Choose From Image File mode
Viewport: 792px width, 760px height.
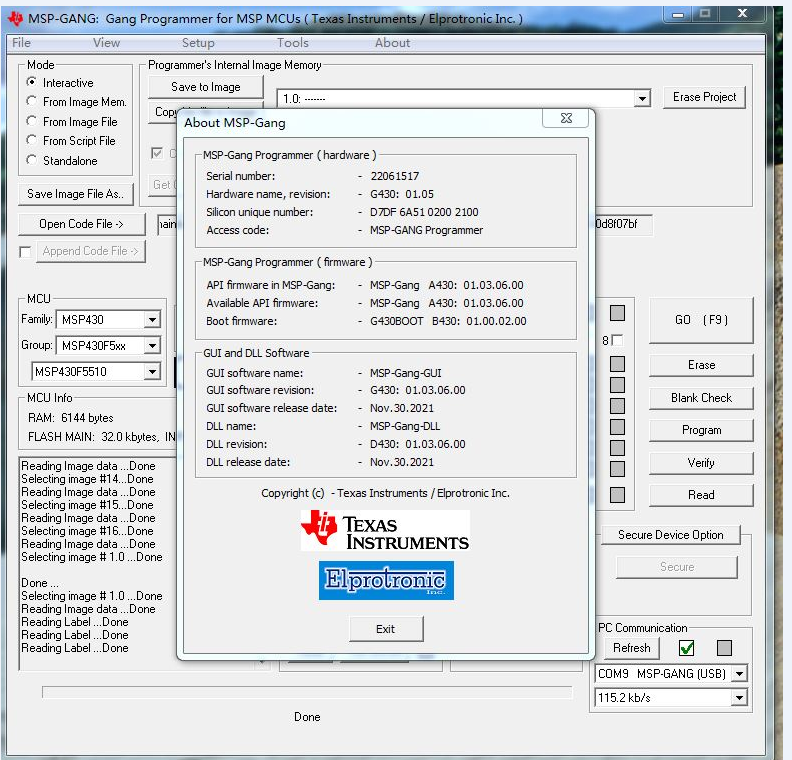pos(31,121)
